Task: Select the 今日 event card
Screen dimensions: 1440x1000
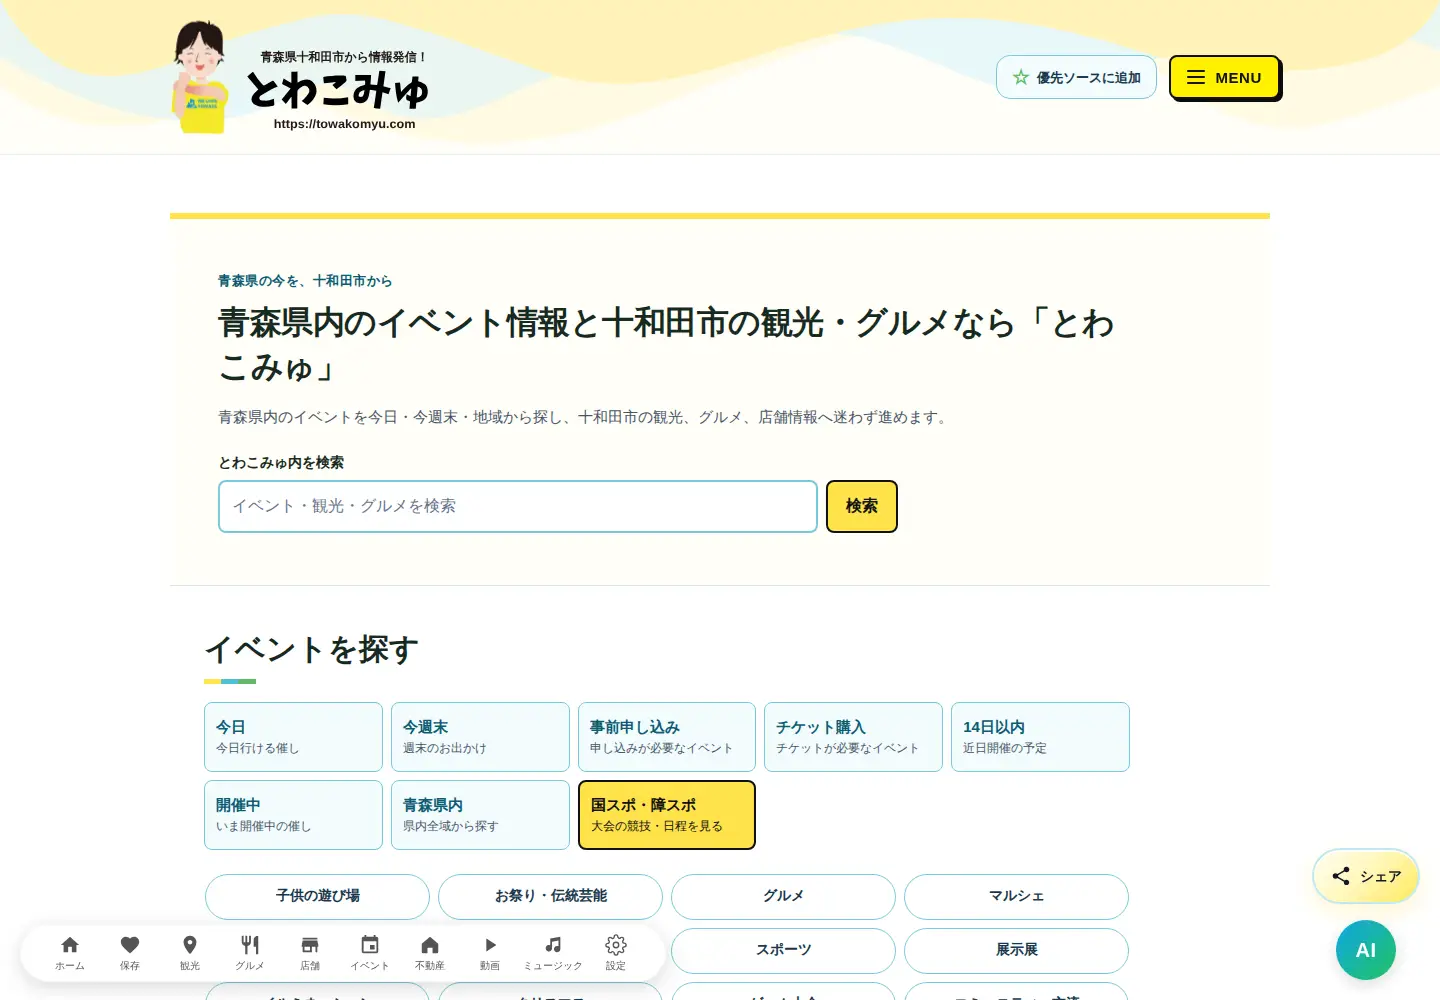Action: click(x=293, y=737)
